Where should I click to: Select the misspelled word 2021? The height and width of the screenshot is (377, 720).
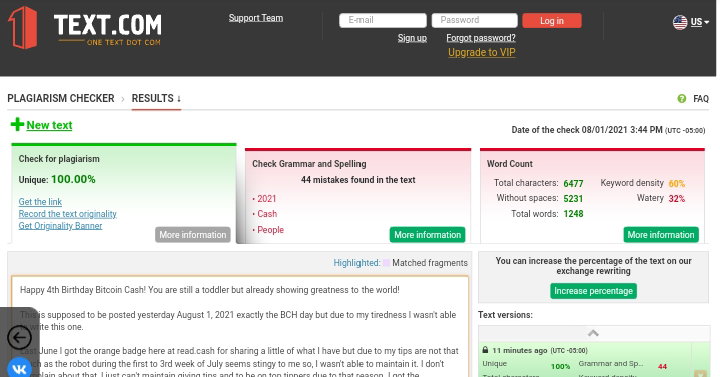(x=266, y=199)
